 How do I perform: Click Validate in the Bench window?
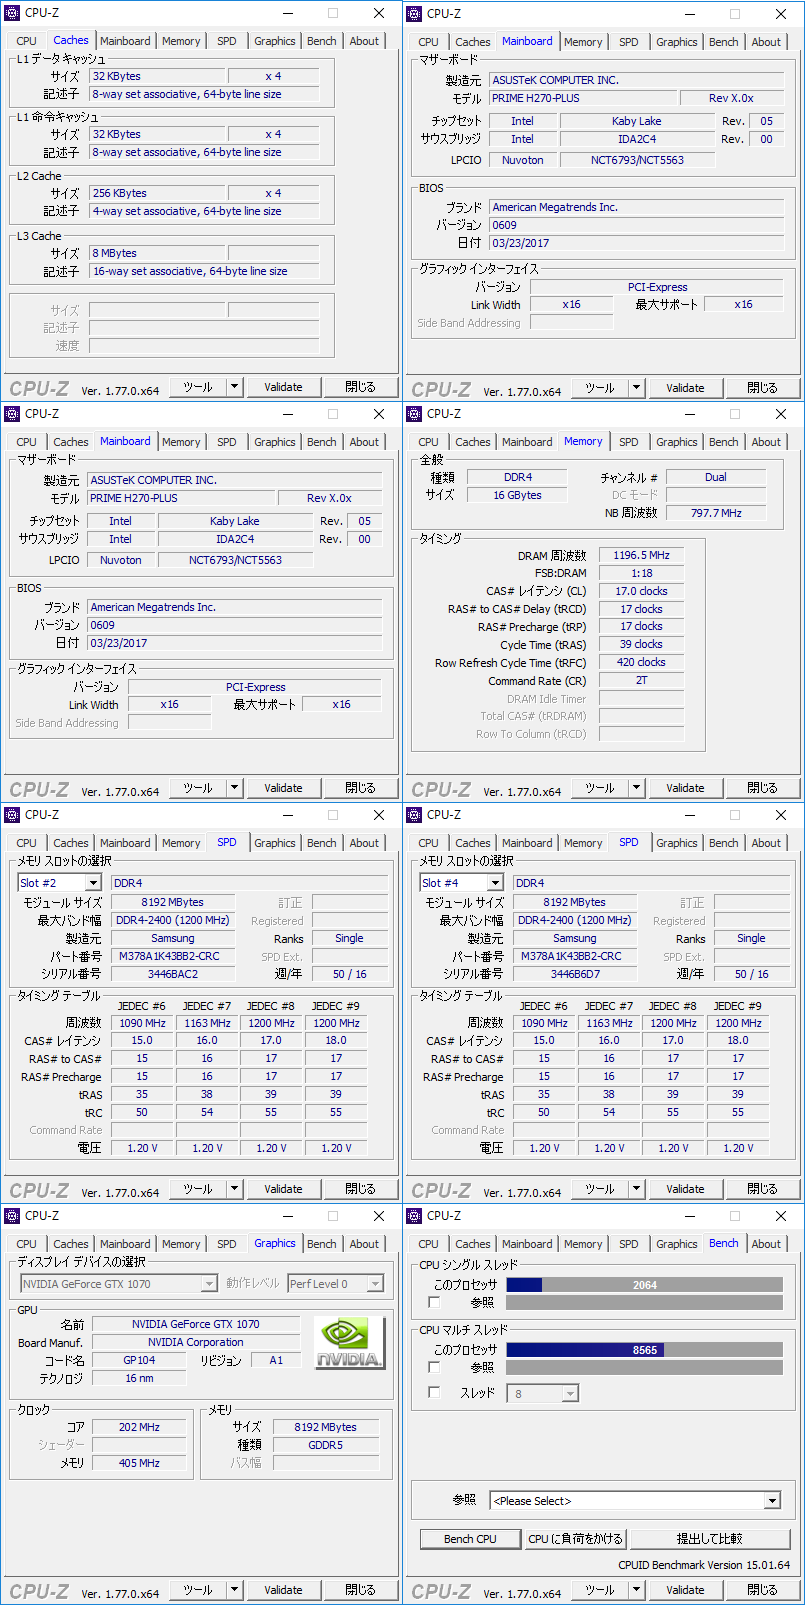[x=685, y=1590]
